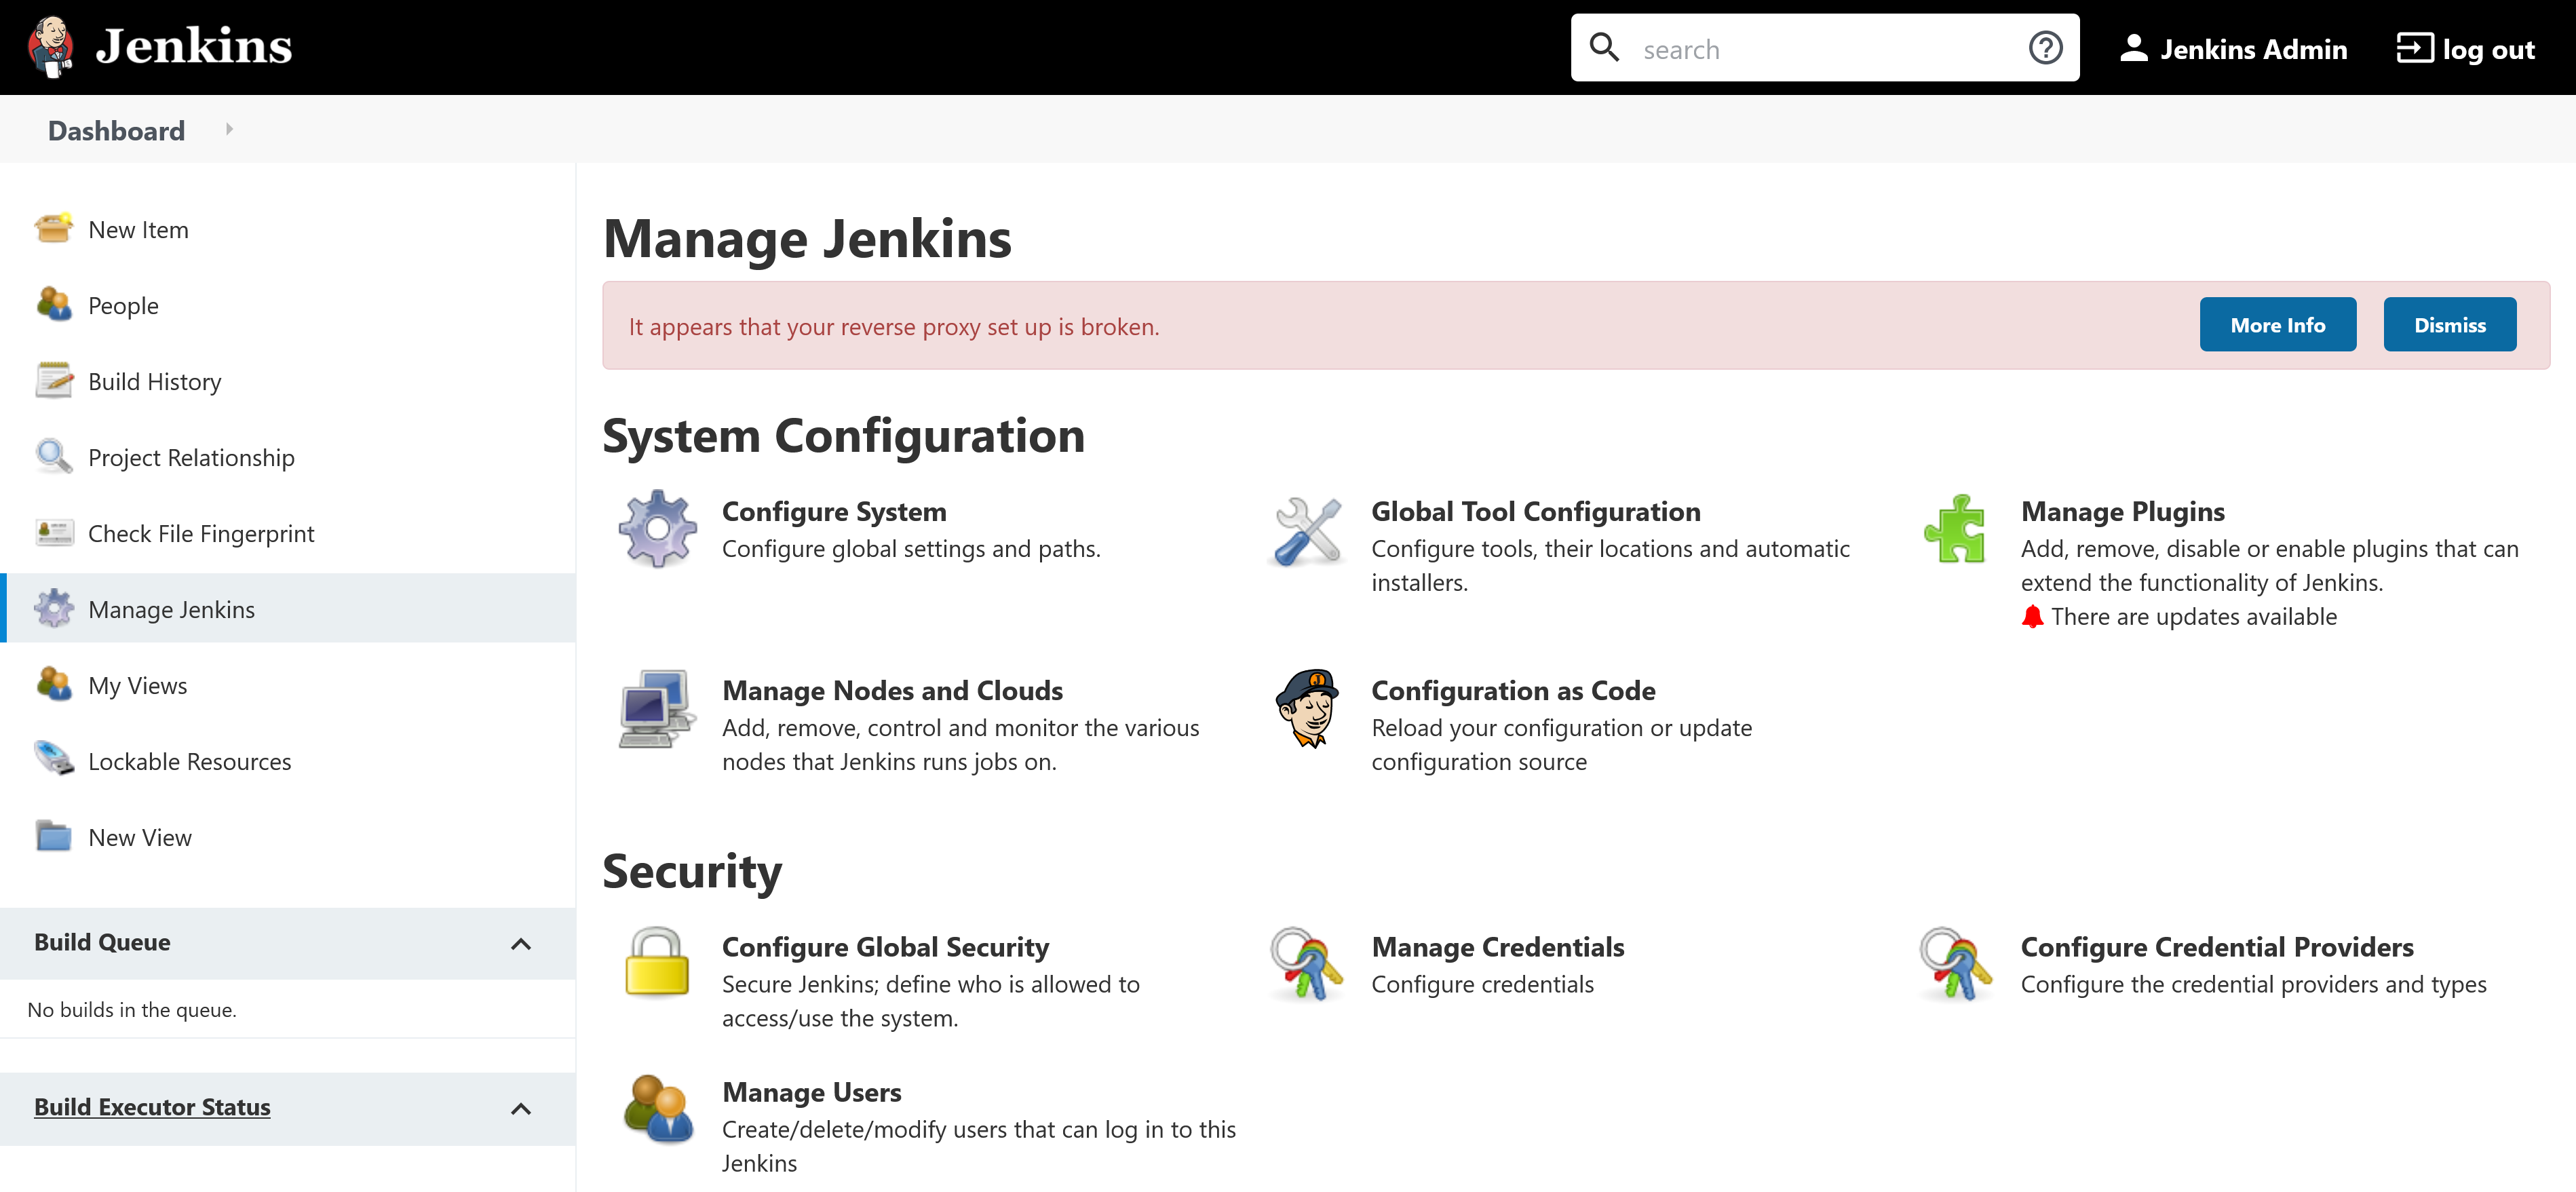
Task: Click the Configure System gear icon
Action: [x=655, y=527]
